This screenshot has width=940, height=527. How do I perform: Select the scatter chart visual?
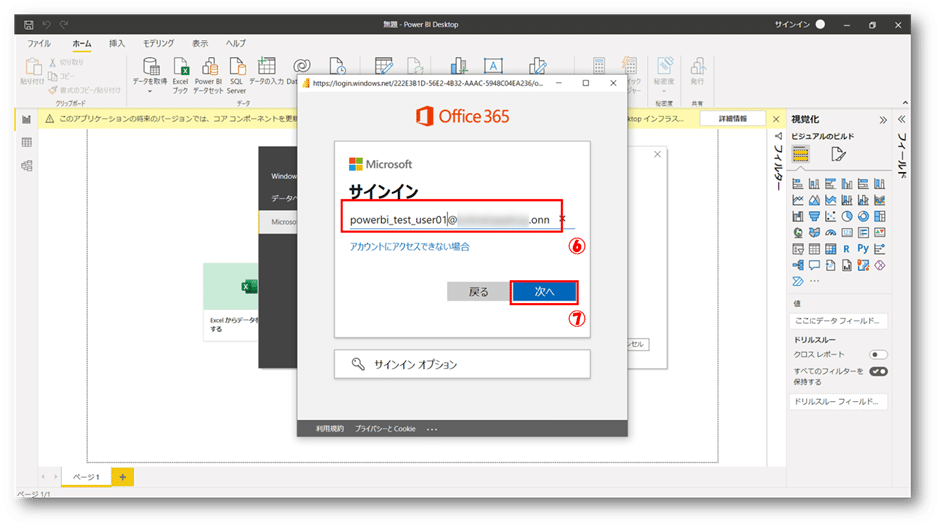(x=830, y=216)
